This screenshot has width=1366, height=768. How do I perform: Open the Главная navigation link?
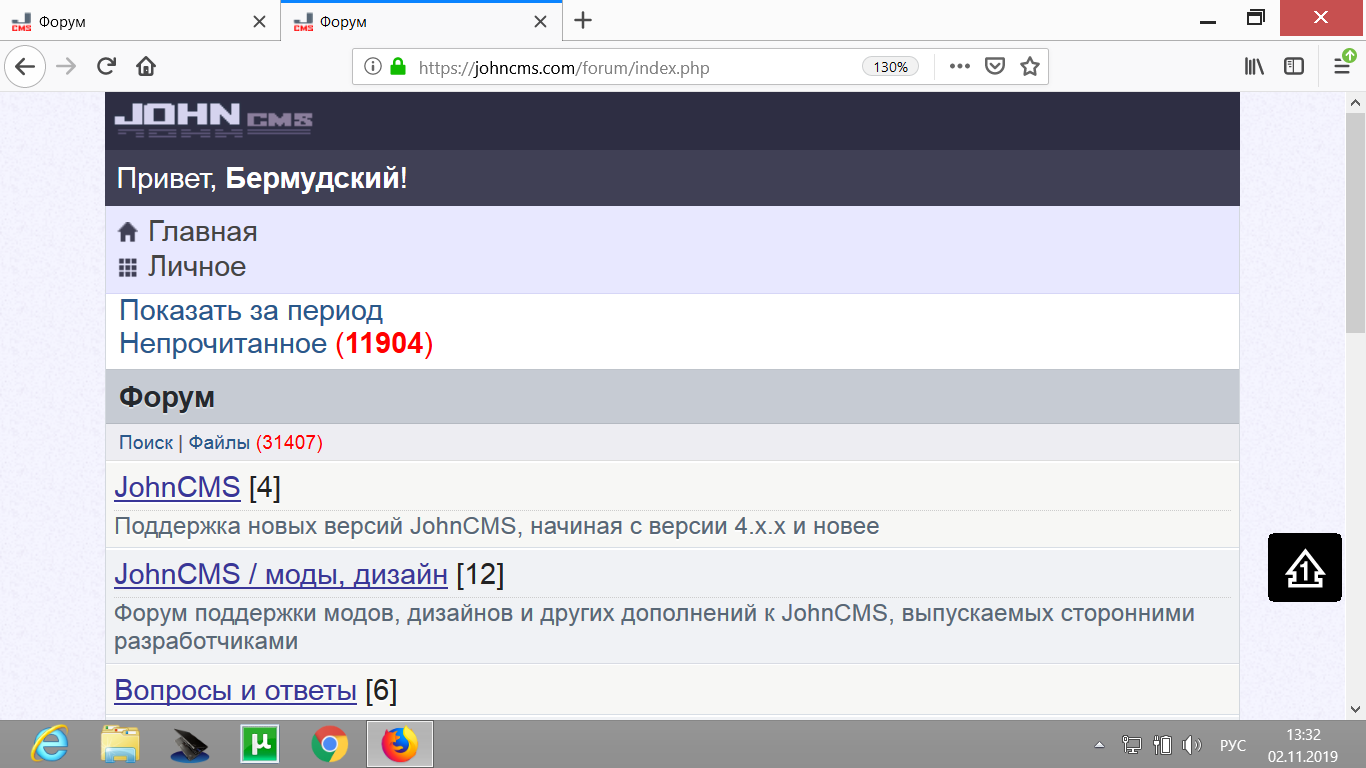point(202,232)
